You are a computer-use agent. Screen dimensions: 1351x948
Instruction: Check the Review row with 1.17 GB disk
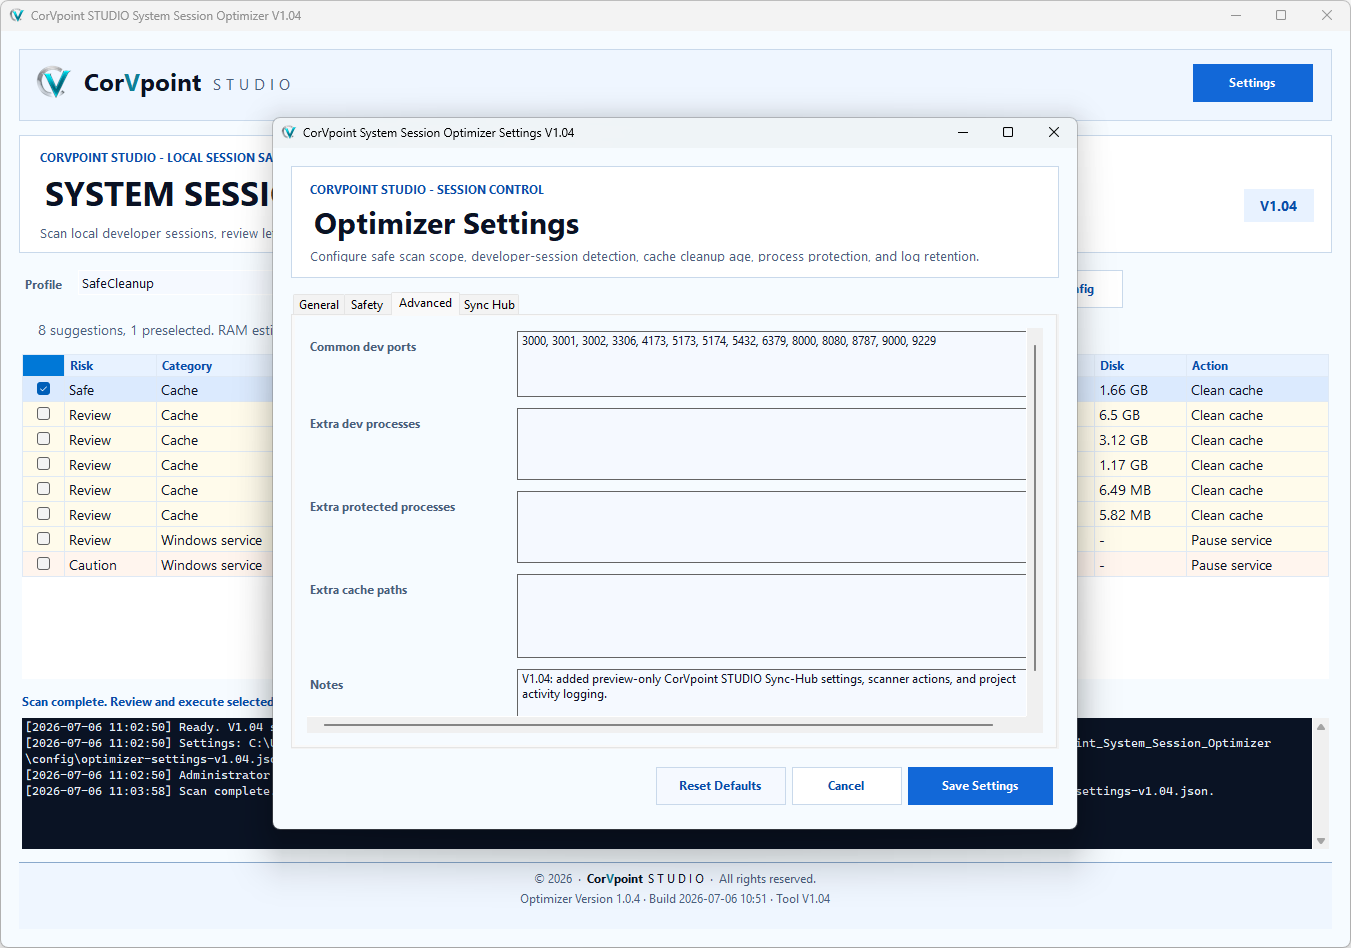pyautogui.click(x=43, y=464)
